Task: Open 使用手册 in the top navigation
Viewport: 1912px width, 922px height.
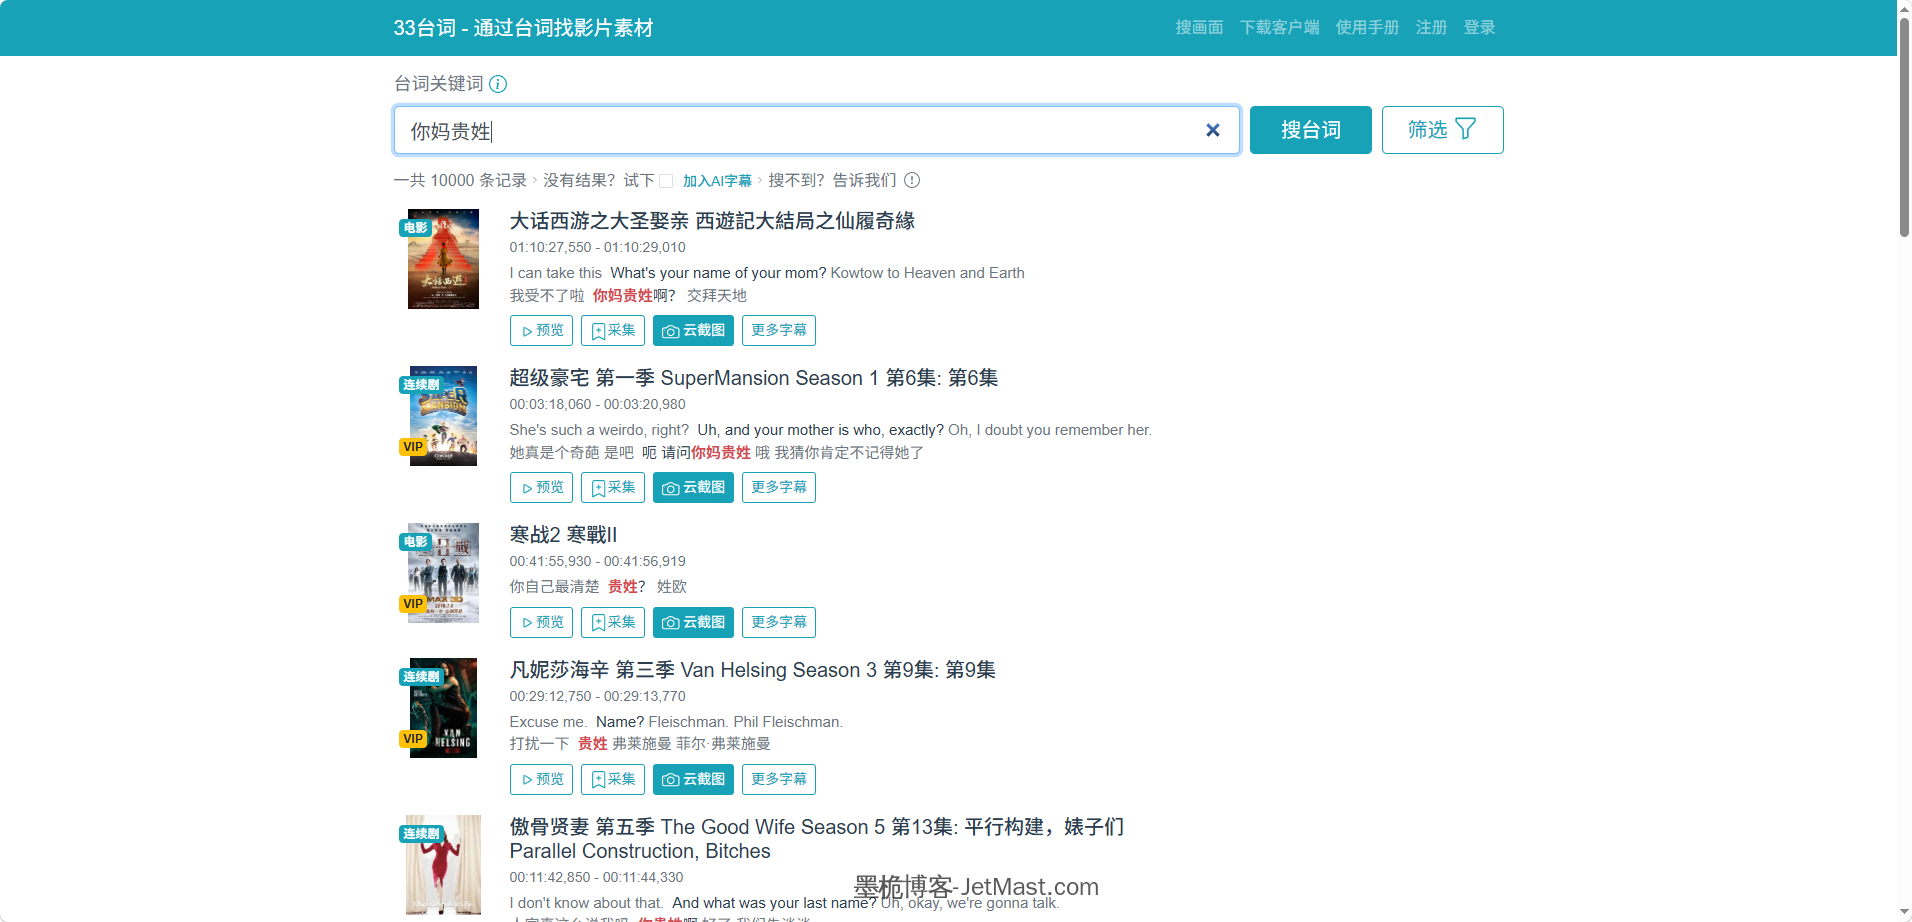Action: 1367,27
